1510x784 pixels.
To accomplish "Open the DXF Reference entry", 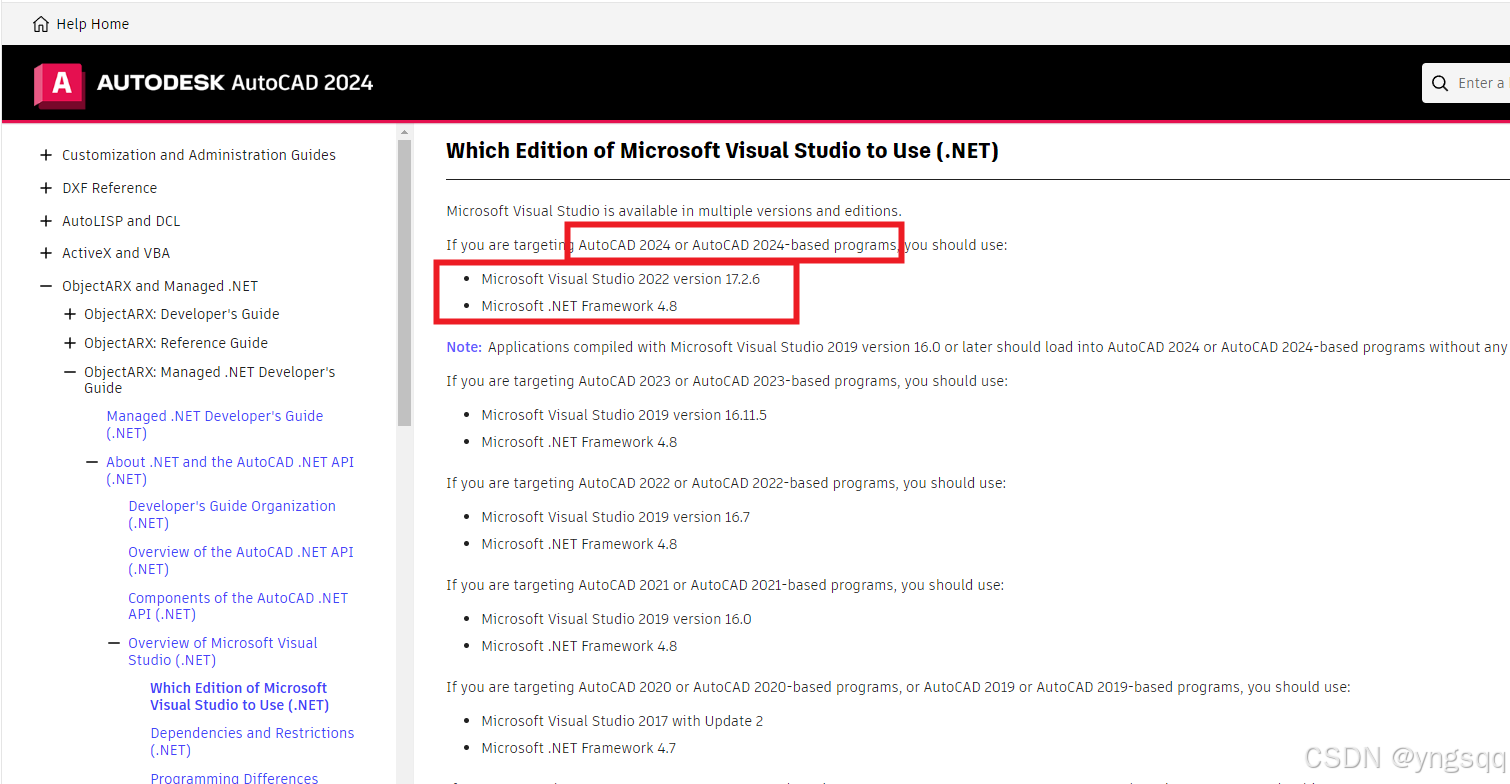I will 109,188.
